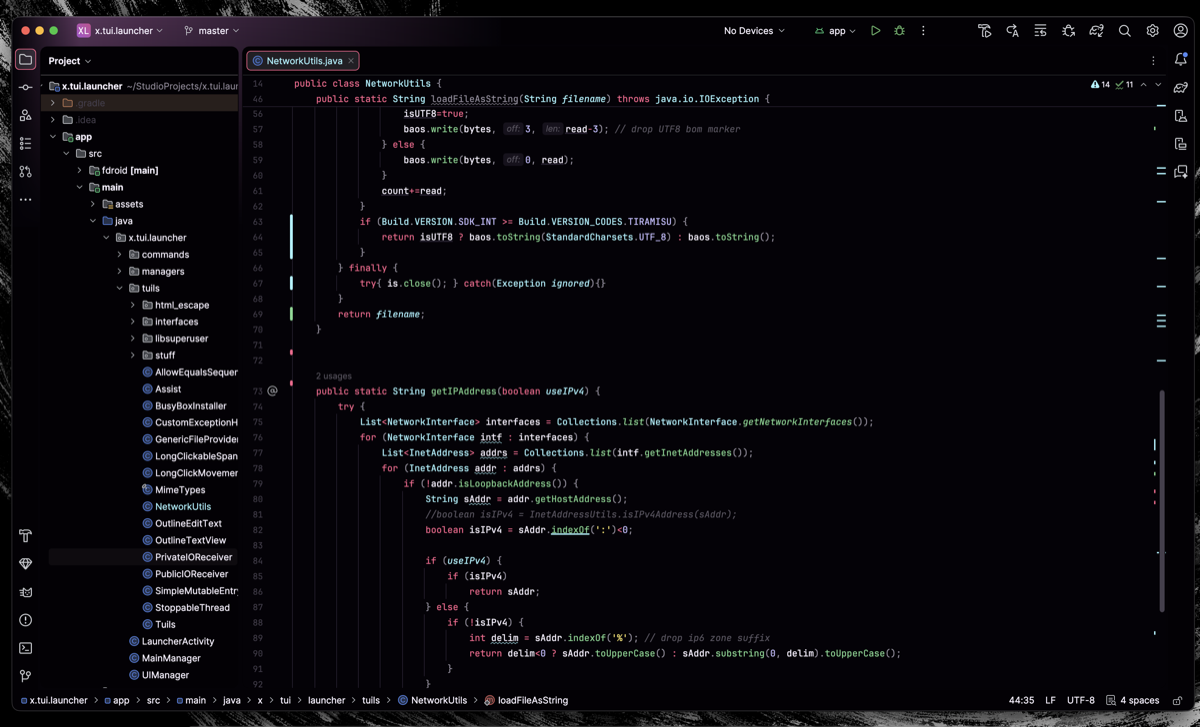
Task: Open the 4 spaces indent settings
Action: [1133, 700]
